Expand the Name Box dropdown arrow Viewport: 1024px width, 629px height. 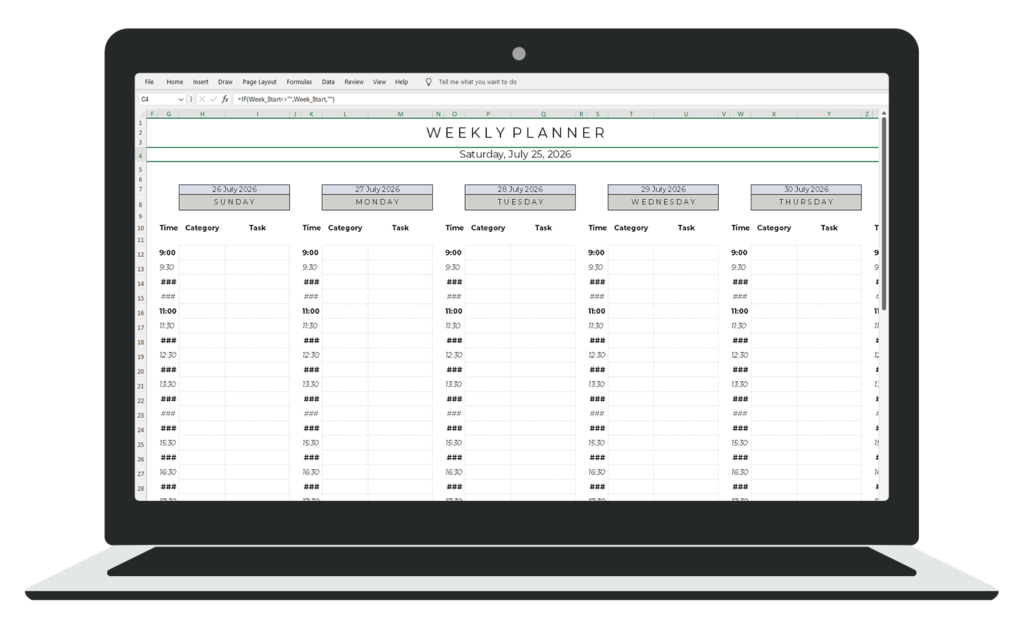tap(181, 99)
